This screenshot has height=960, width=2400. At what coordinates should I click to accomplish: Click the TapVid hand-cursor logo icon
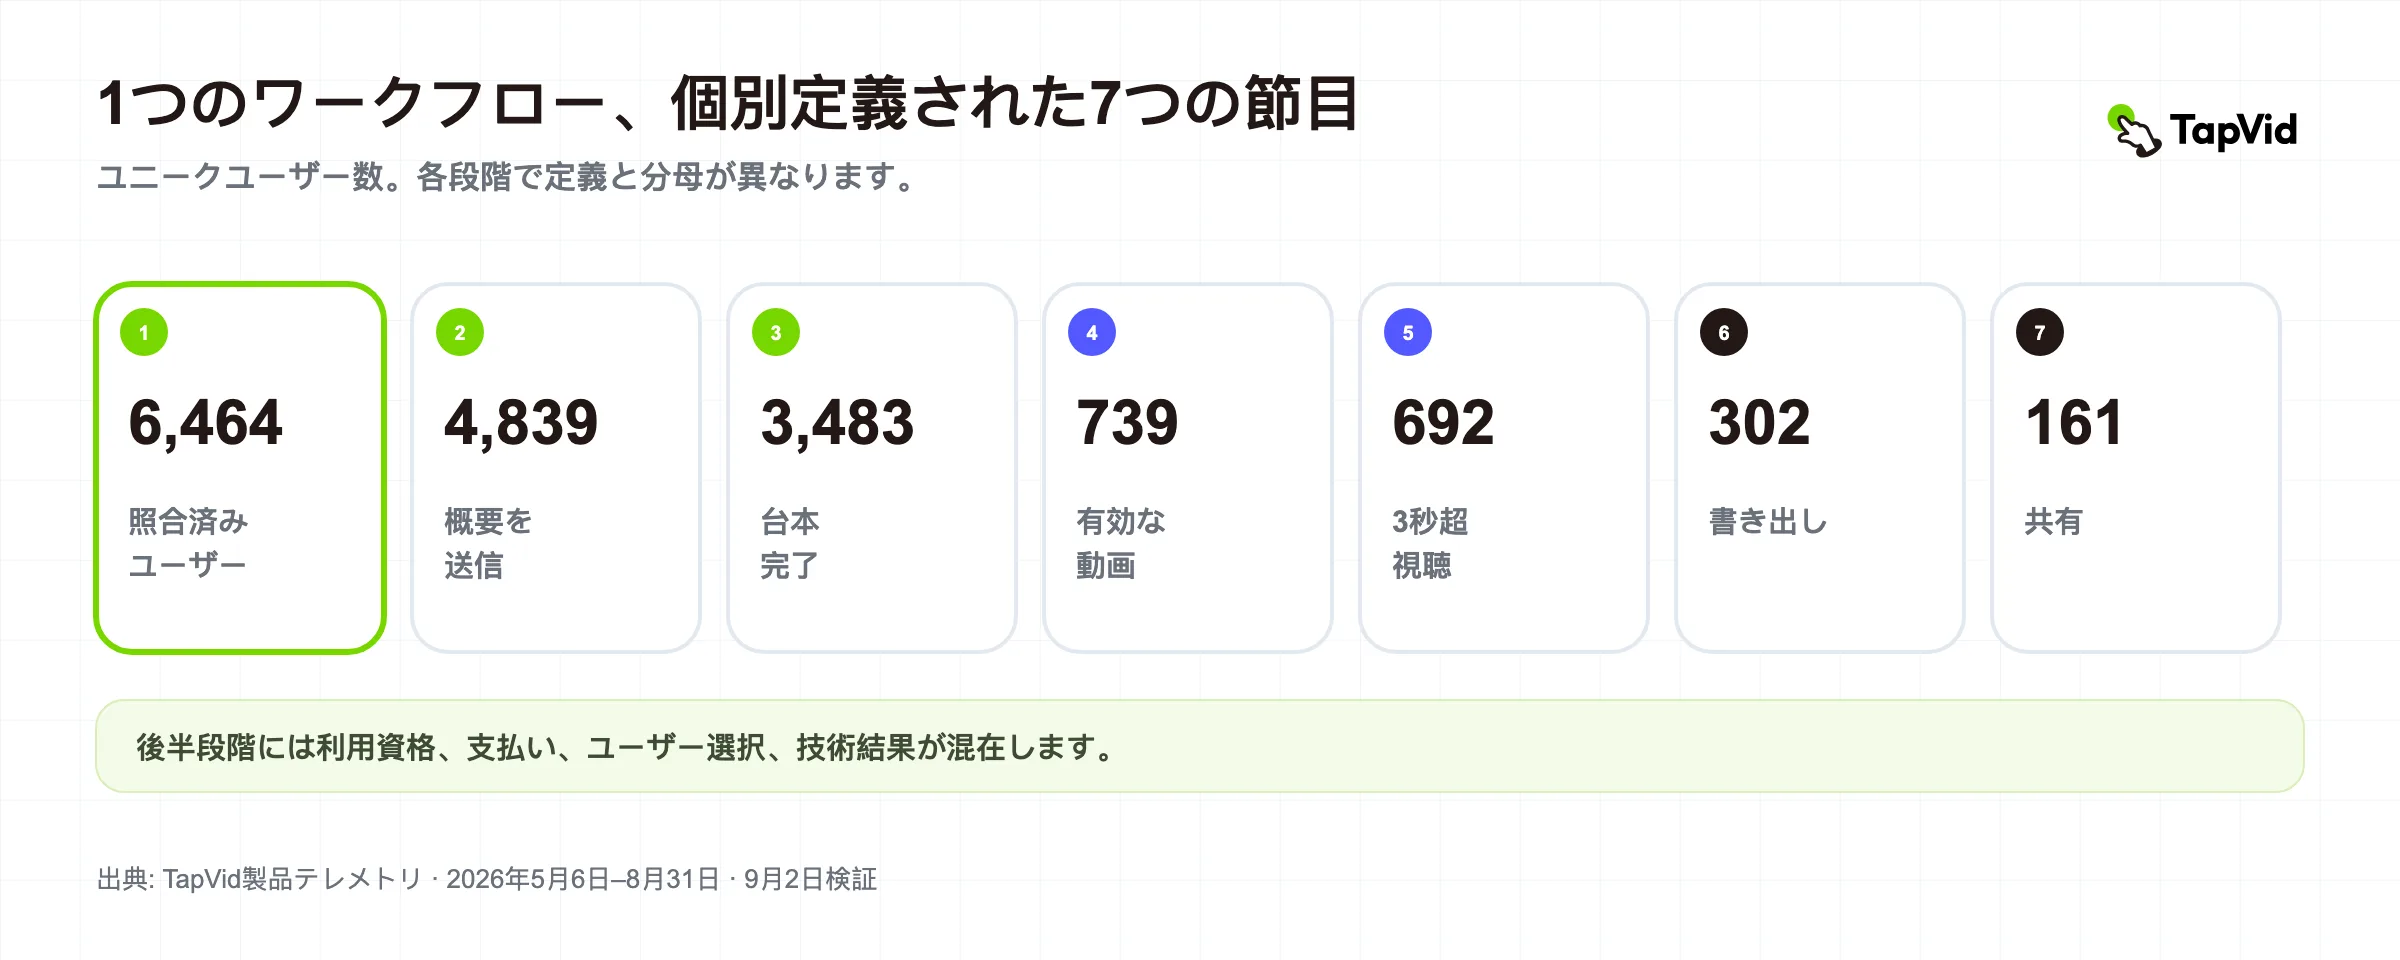point(2134,131)
